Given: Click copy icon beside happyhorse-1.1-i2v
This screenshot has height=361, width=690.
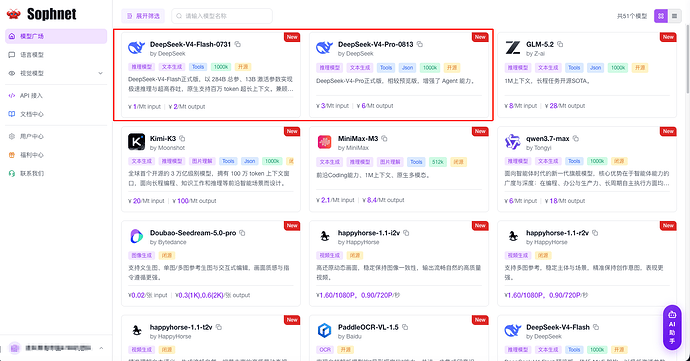Looking at the screenshot, I should point(406,232).
